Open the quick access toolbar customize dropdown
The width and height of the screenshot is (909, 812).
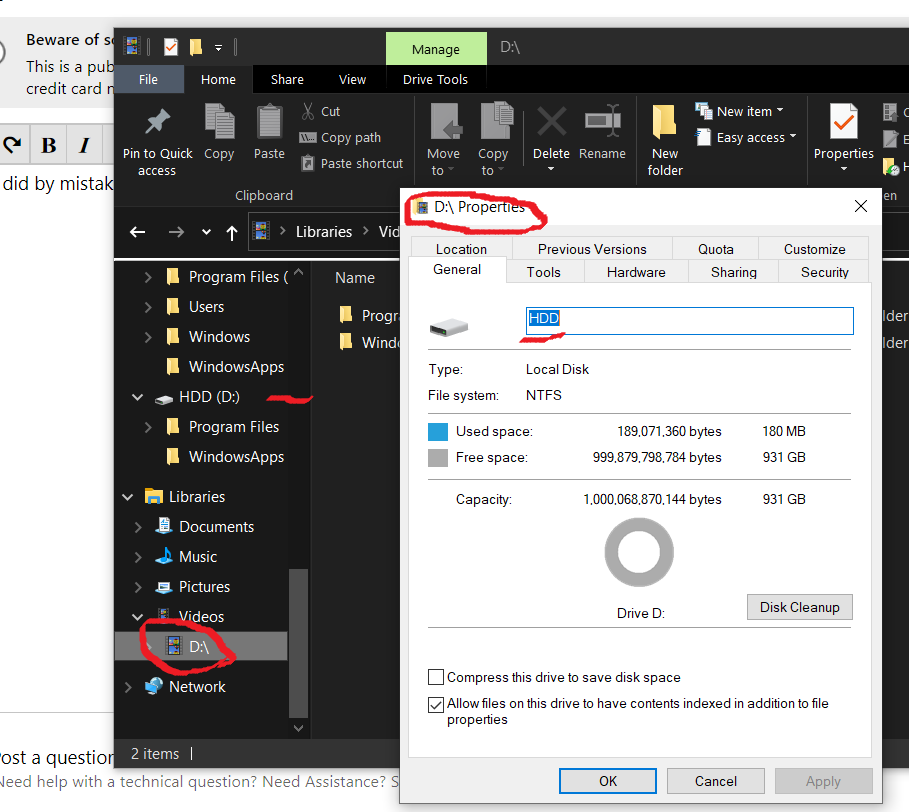click(219, 48)
